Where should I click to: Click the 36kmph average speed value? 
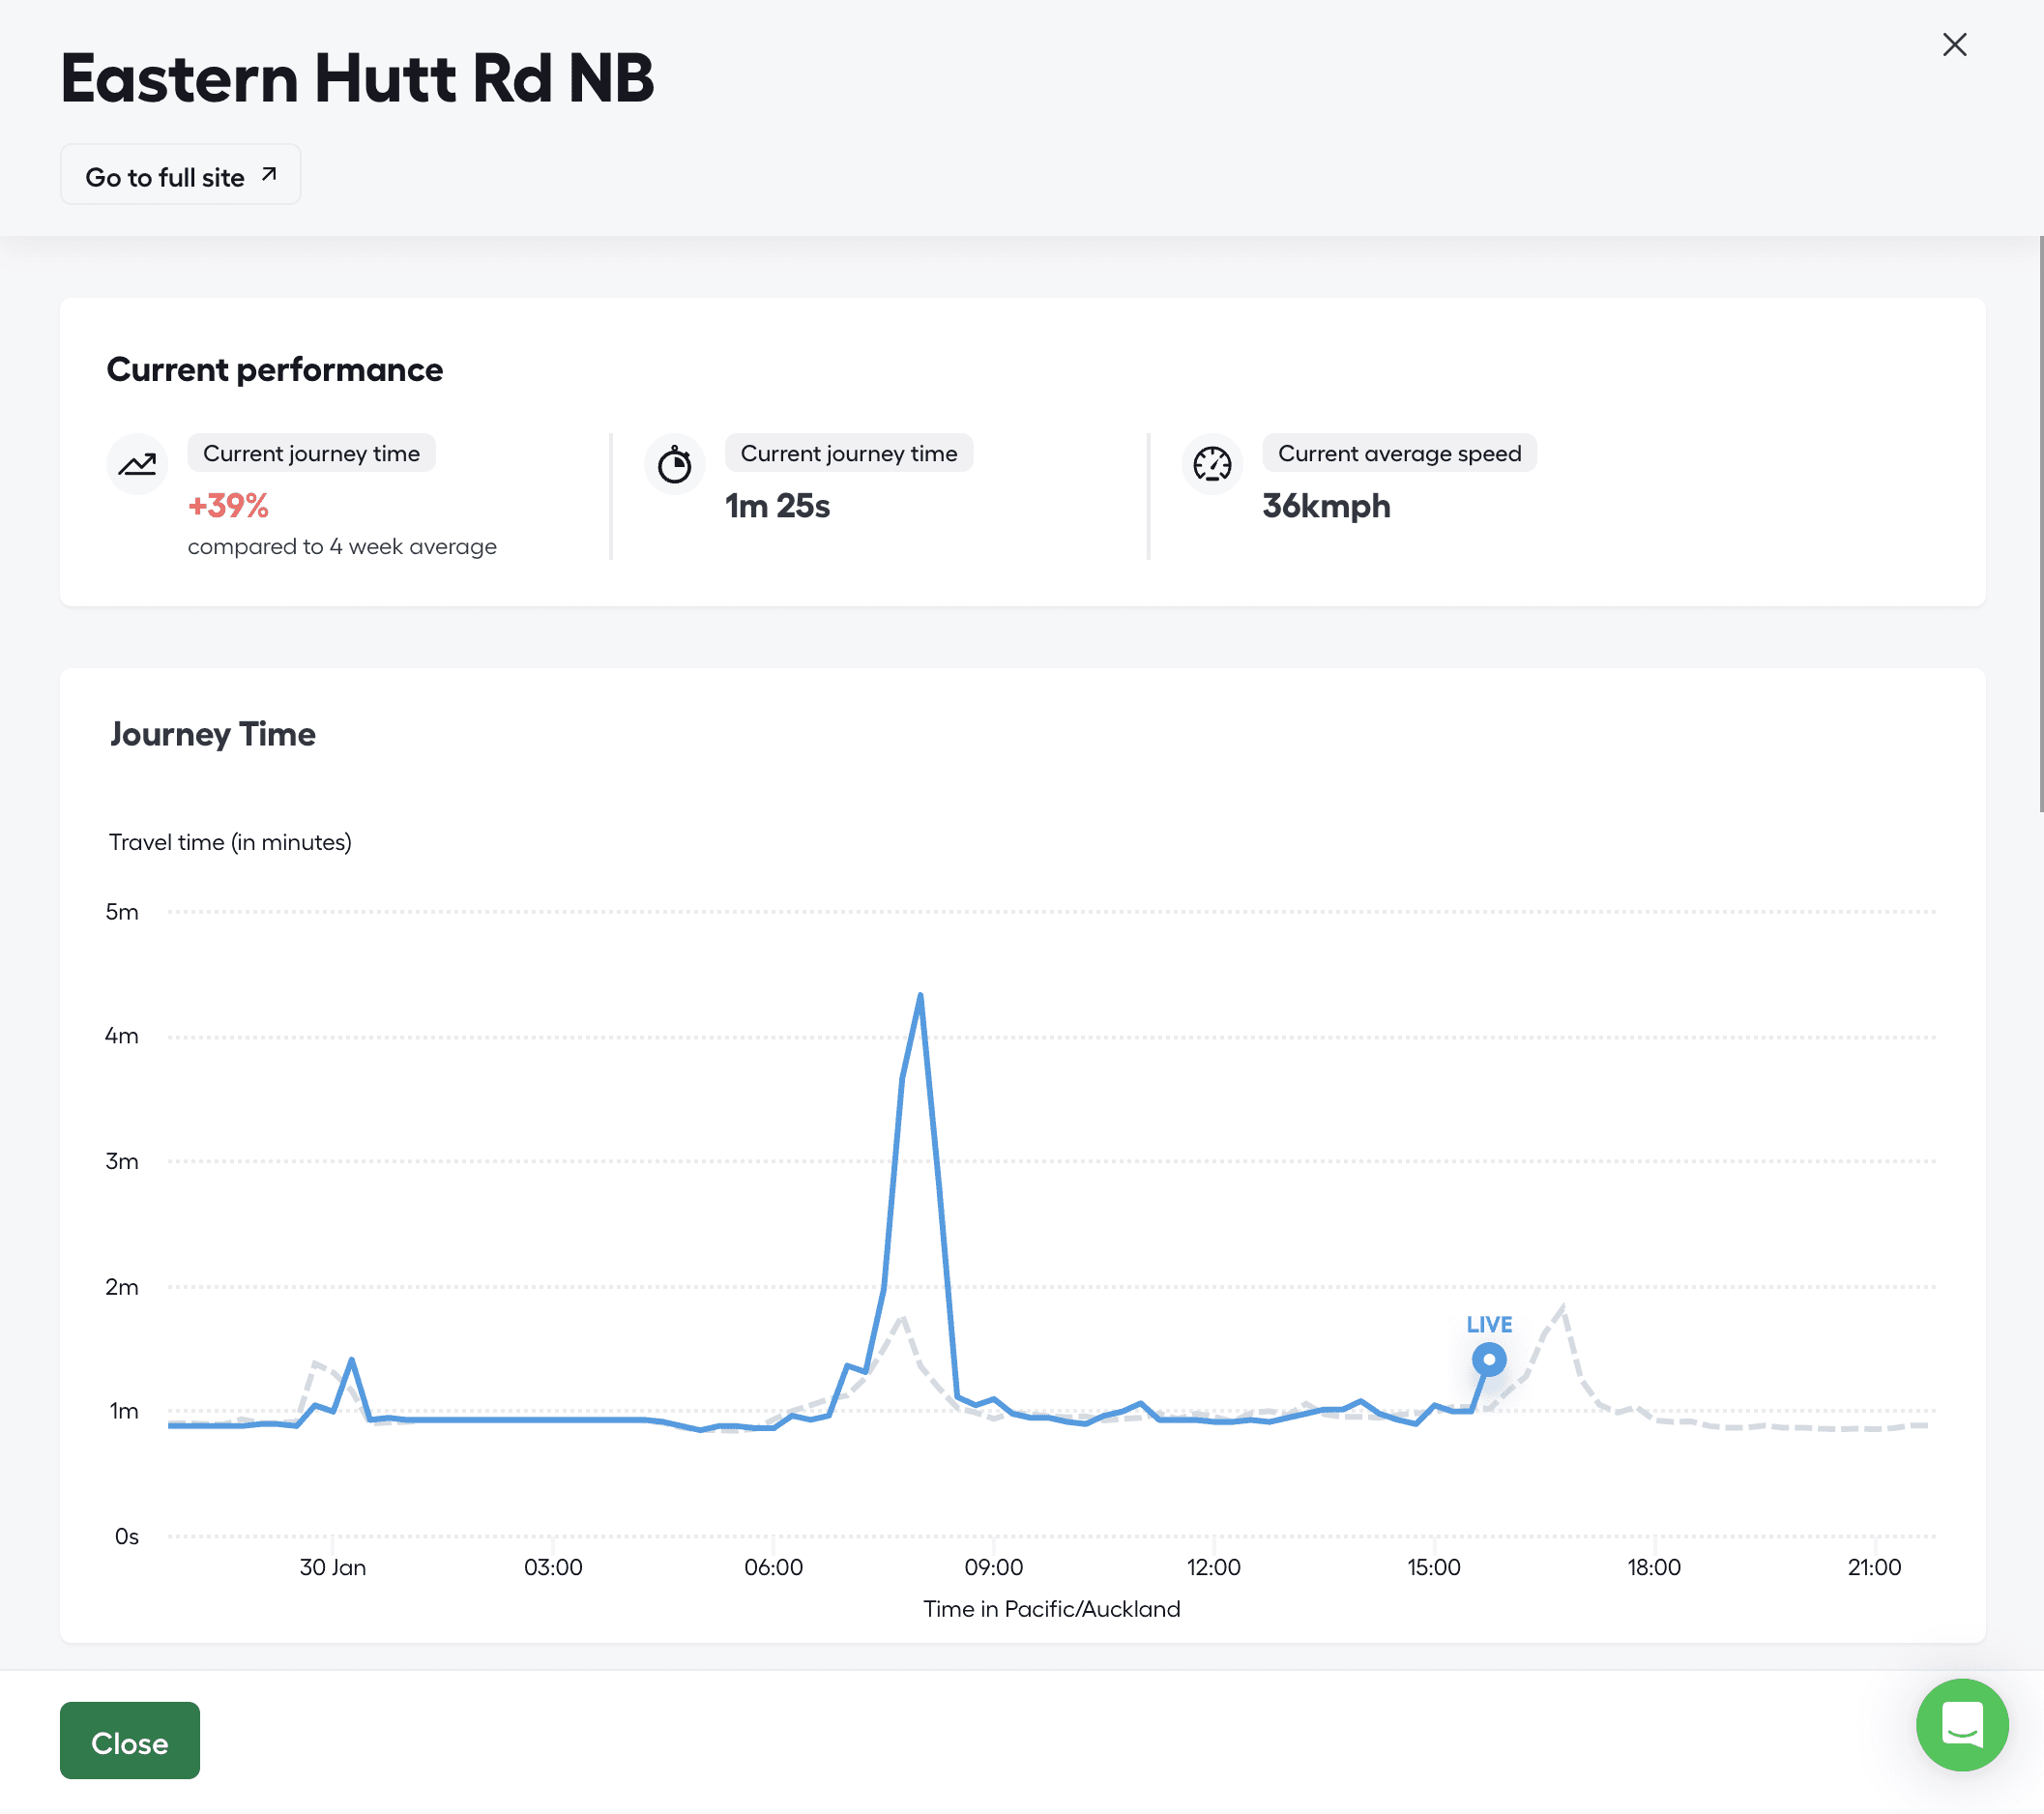point(1326,506)
